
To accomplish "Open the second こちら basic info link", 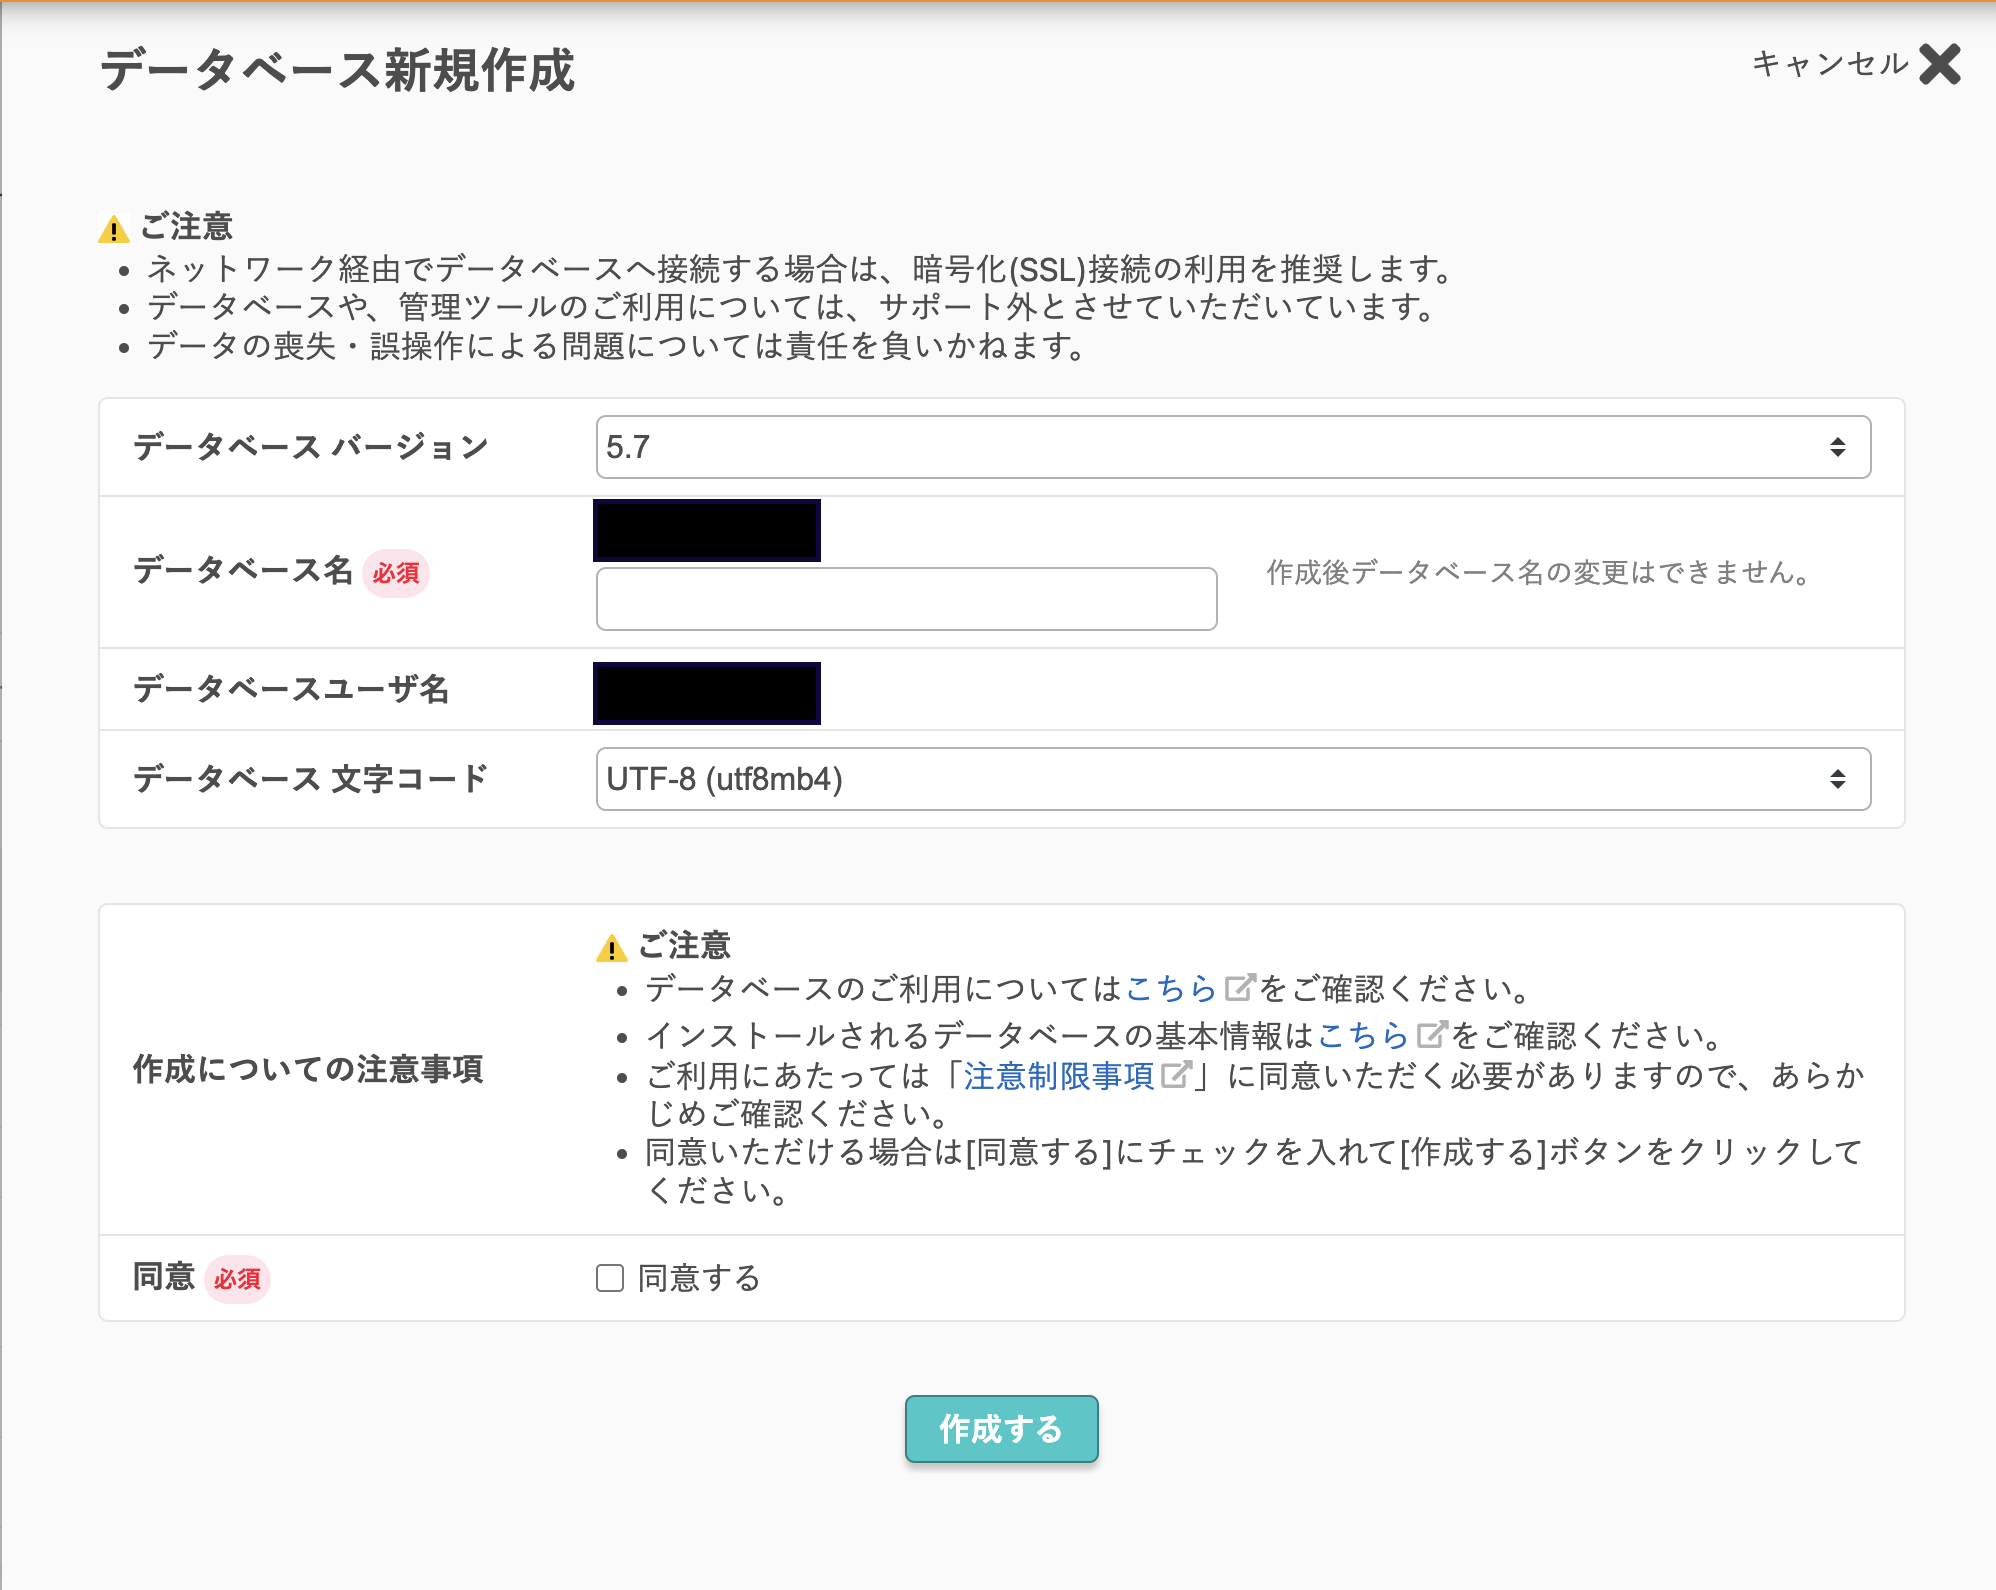I will [x=1362, y=1035].
